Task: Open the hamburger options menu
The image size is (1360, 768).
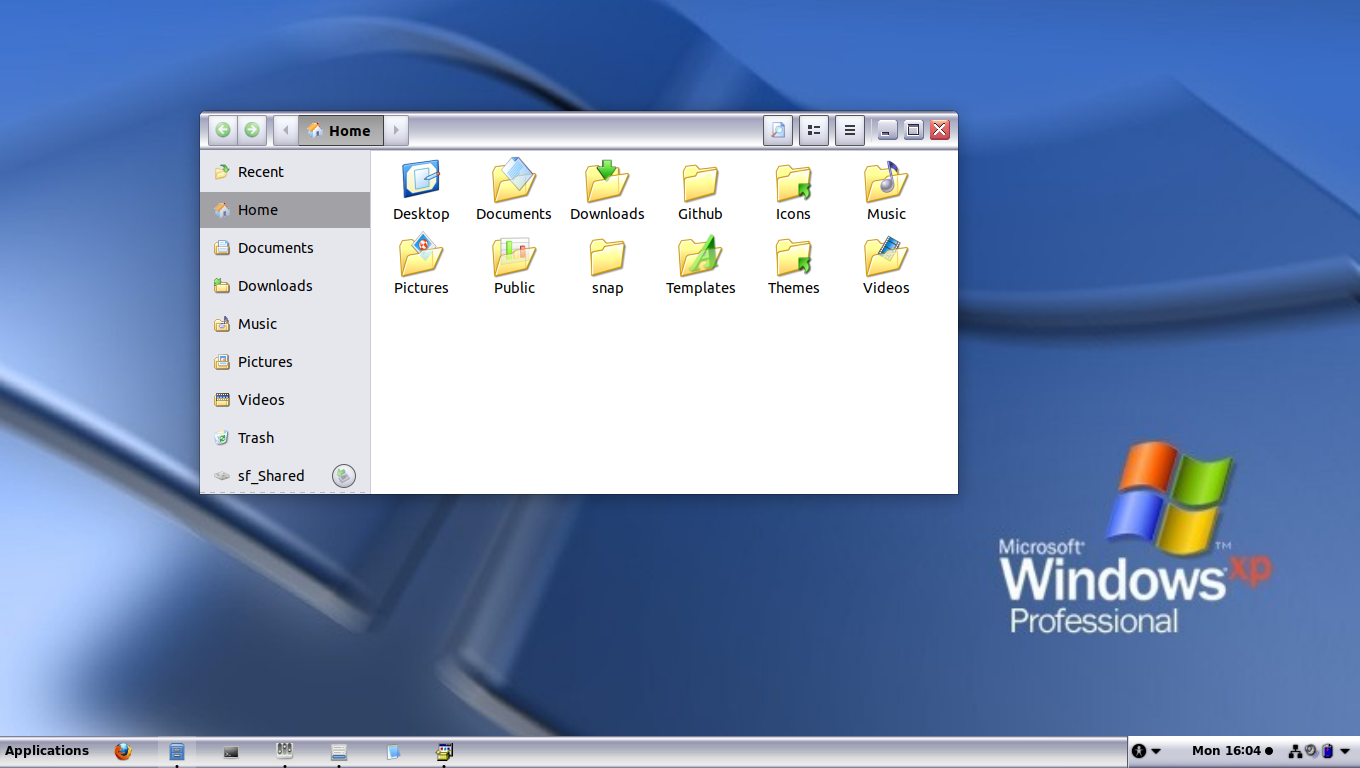Action: pyautogui.click(x=850, y=130)
